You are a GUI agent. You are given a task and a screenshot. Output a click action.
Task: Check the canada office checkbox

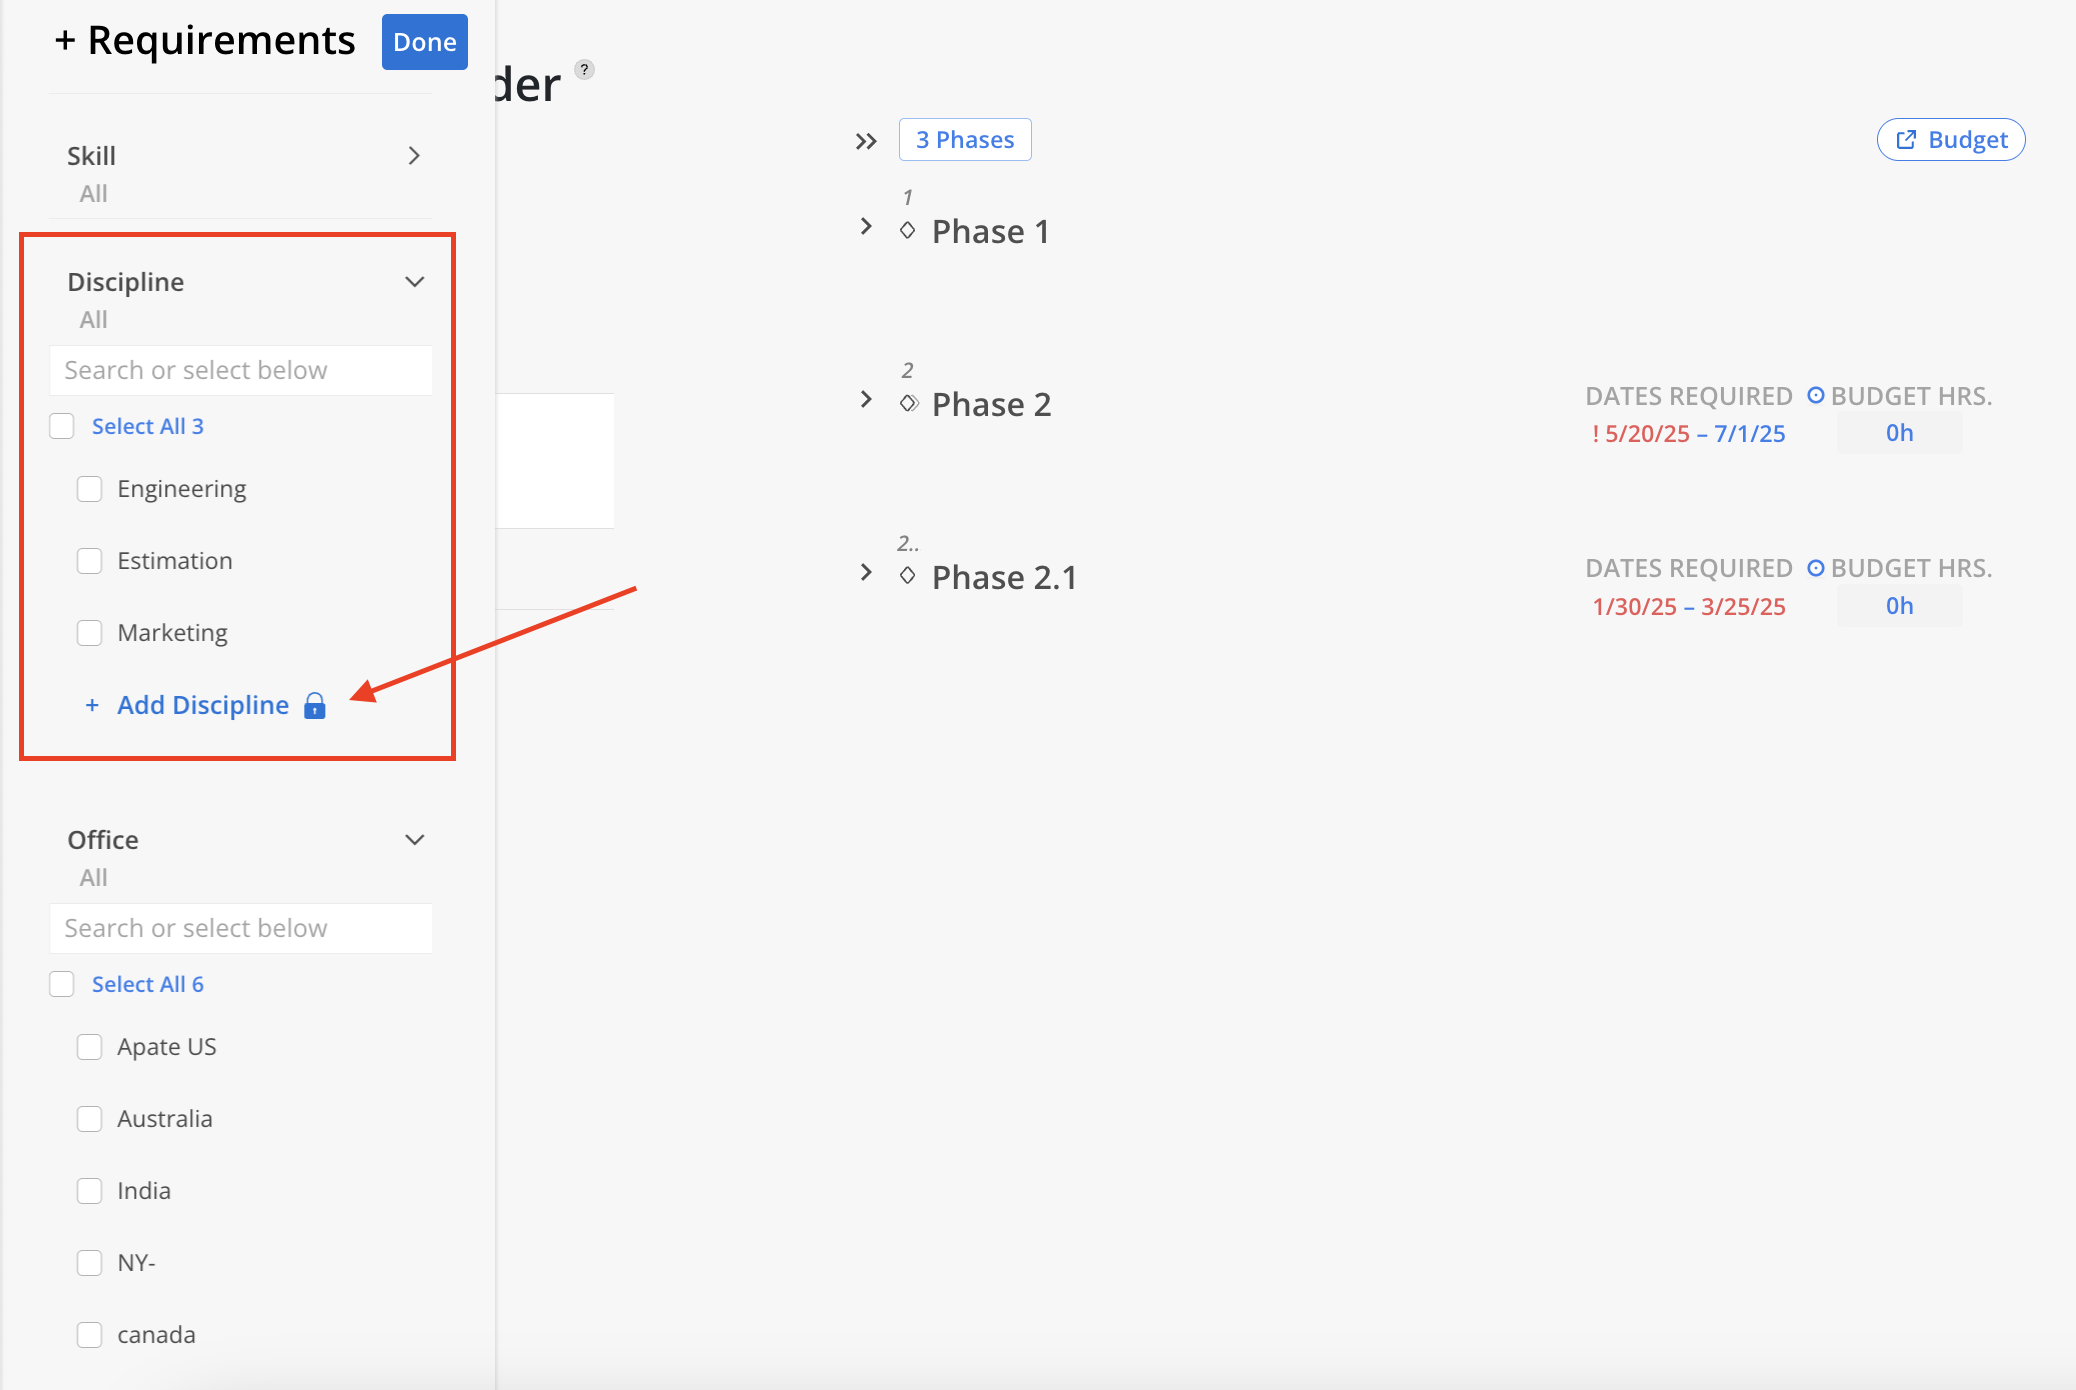(x=90, y=1335)
